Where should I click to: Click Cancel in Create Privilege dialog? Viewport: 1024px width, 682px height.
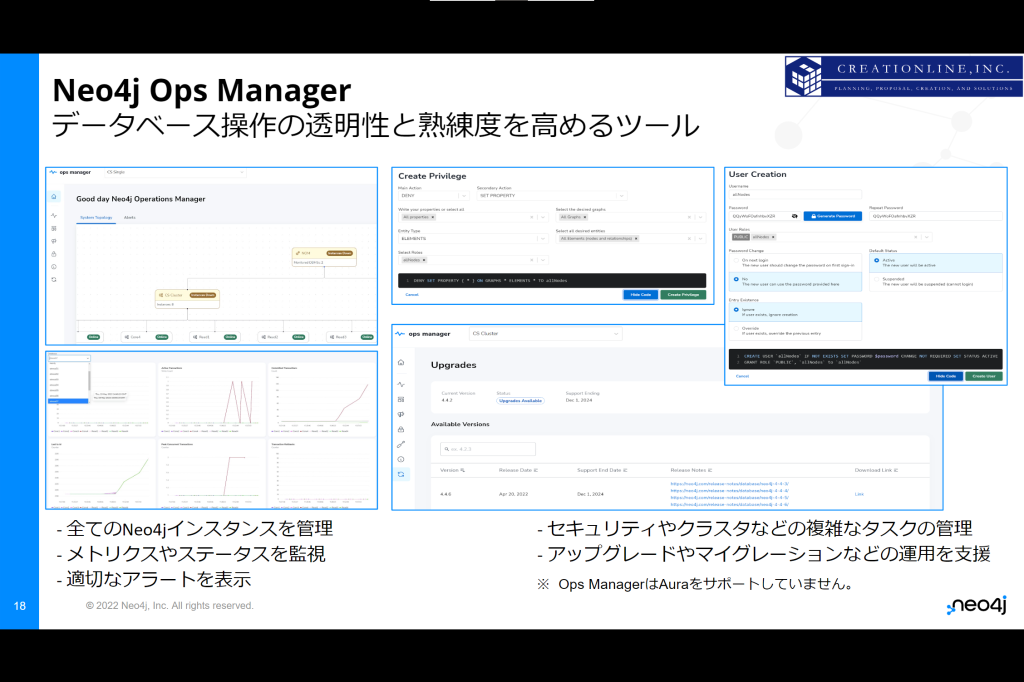tap(411, 295)
